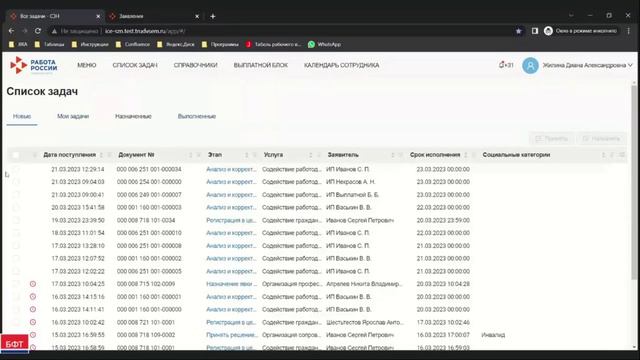
Task: Open stage link for document 000 006 251 001-000034
Action: [x=231, y=169]
